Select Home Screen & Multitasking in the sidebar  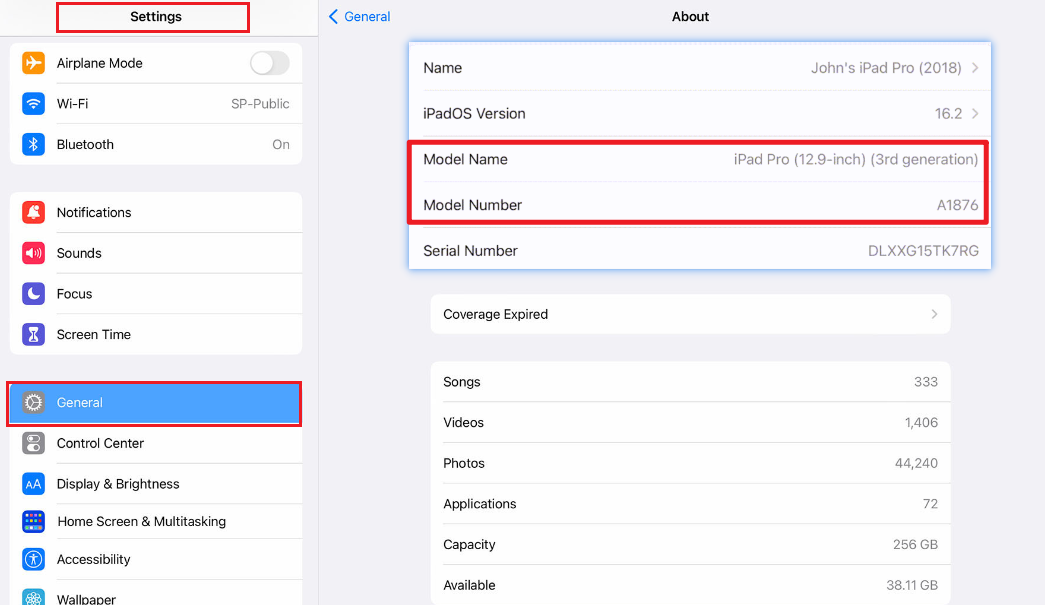point(141,522)
